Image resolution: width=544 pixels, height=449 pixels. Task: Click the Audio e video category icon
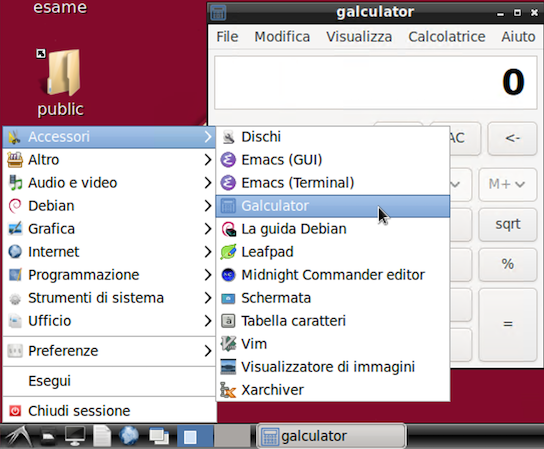15,183
